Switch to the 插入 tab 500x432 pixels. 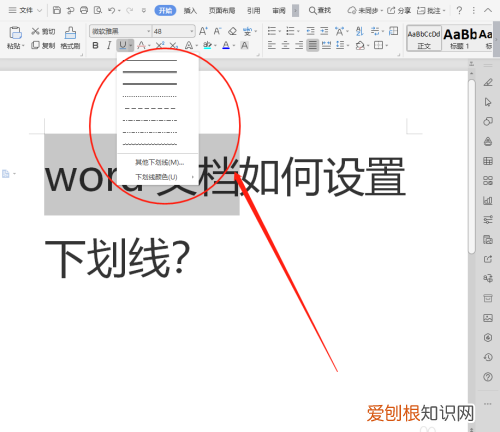[190, 11]
